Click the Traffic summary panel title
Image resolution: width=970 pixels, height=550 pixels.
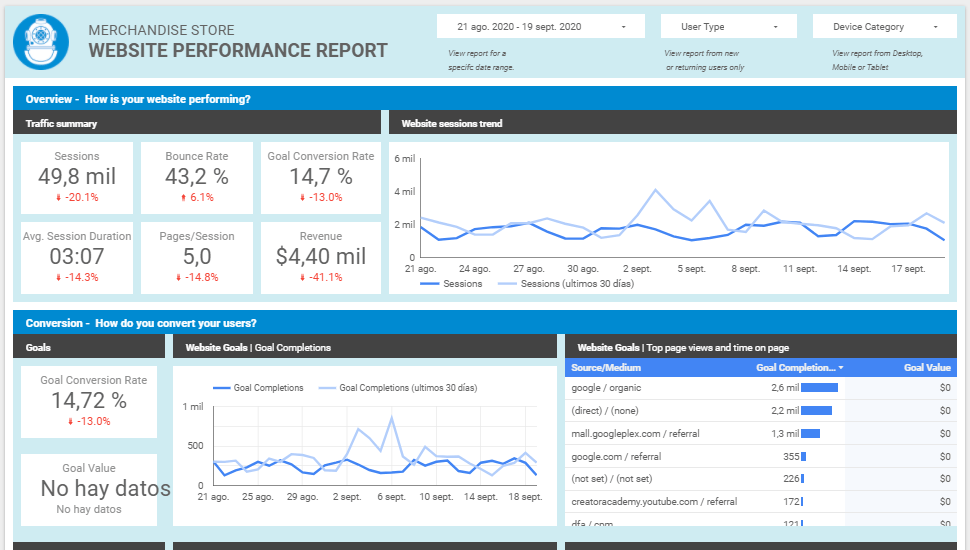pos(61,123)
